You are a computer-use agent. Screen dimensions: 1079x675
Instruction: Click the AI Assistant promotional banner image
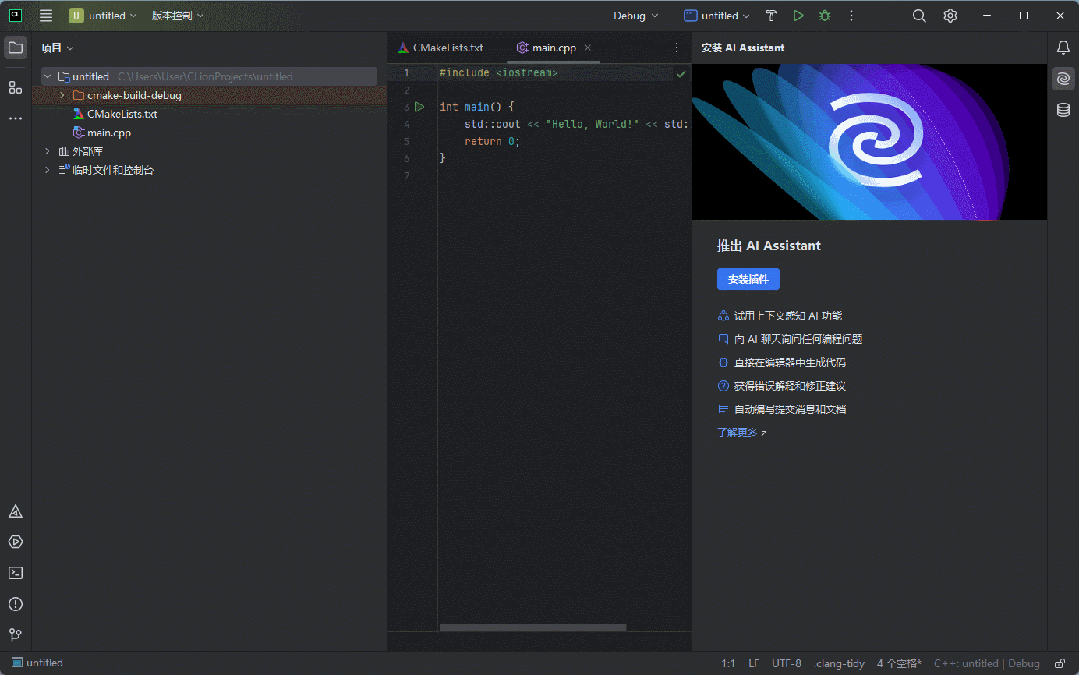[x=869, y=142]
